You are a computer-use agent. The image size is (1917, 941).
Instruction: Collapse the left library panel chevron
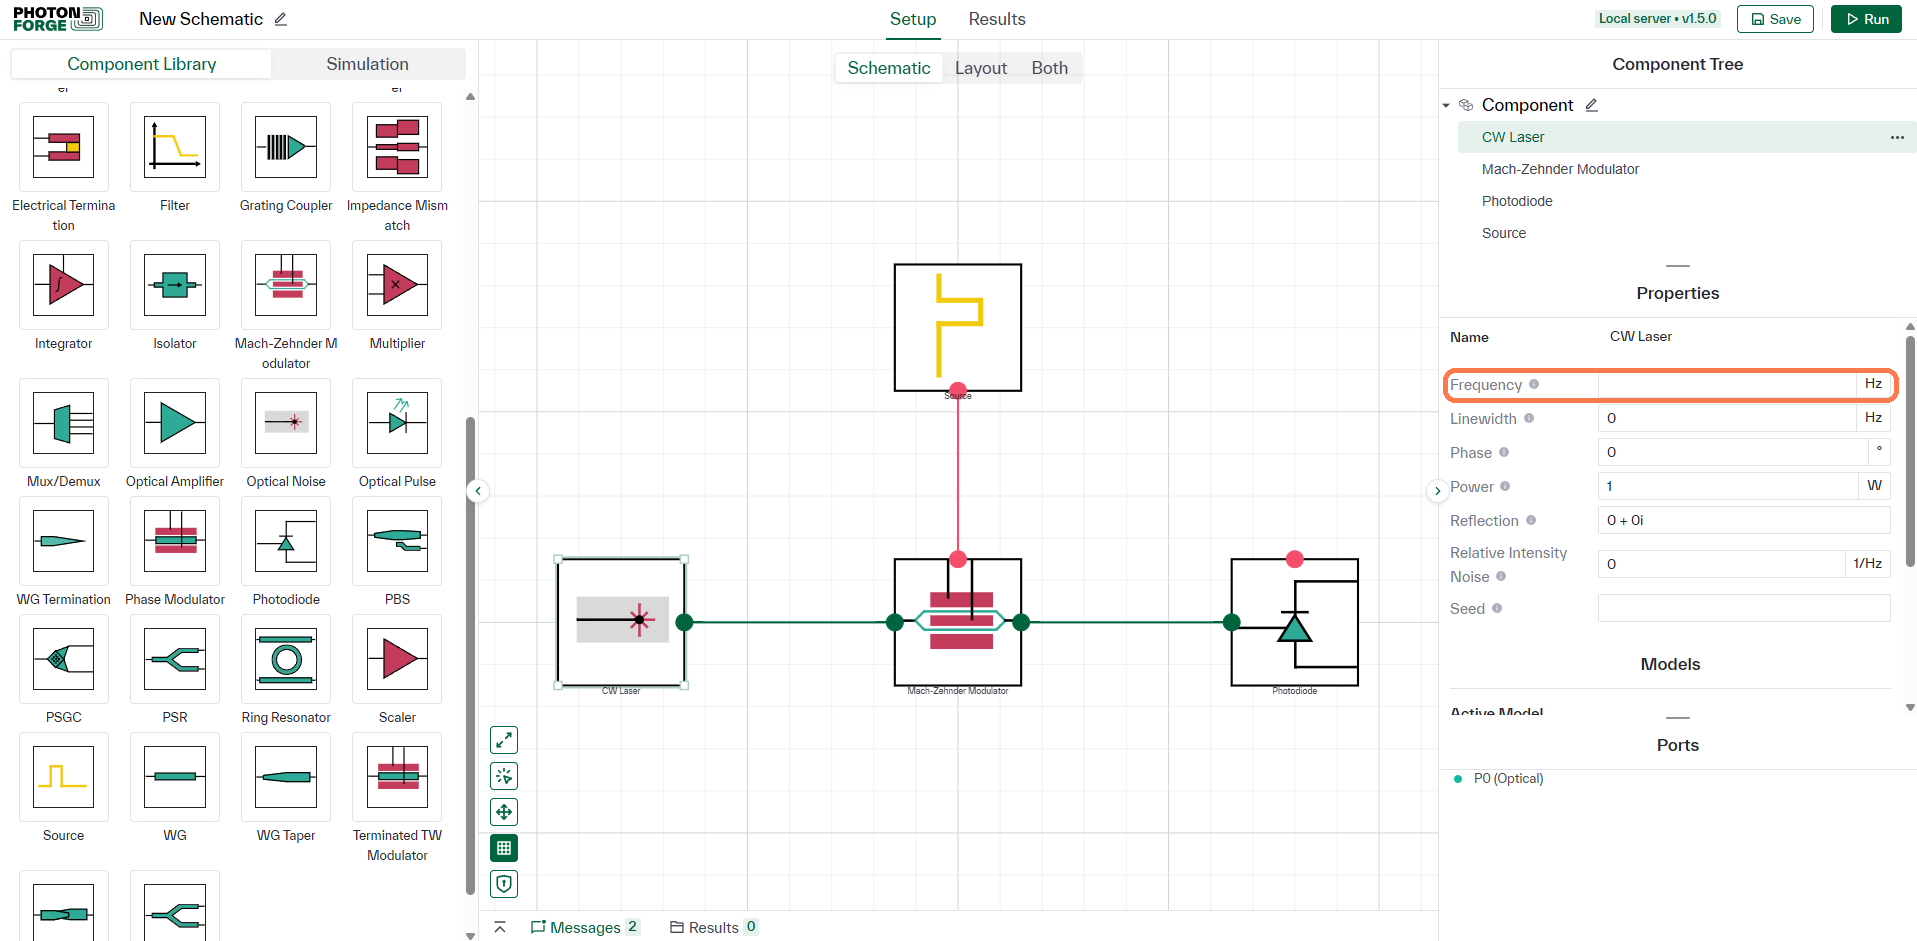(x=478, y=491)
